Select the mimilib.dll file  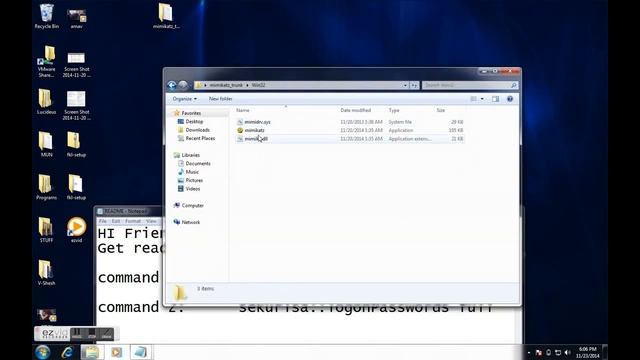(x=256, y=139)
